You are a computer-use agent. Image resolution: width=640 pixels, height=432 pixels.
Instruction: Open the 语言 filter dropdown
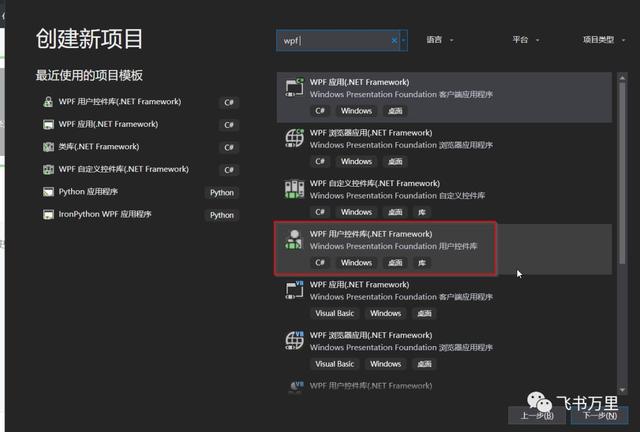tap(440, 40)
